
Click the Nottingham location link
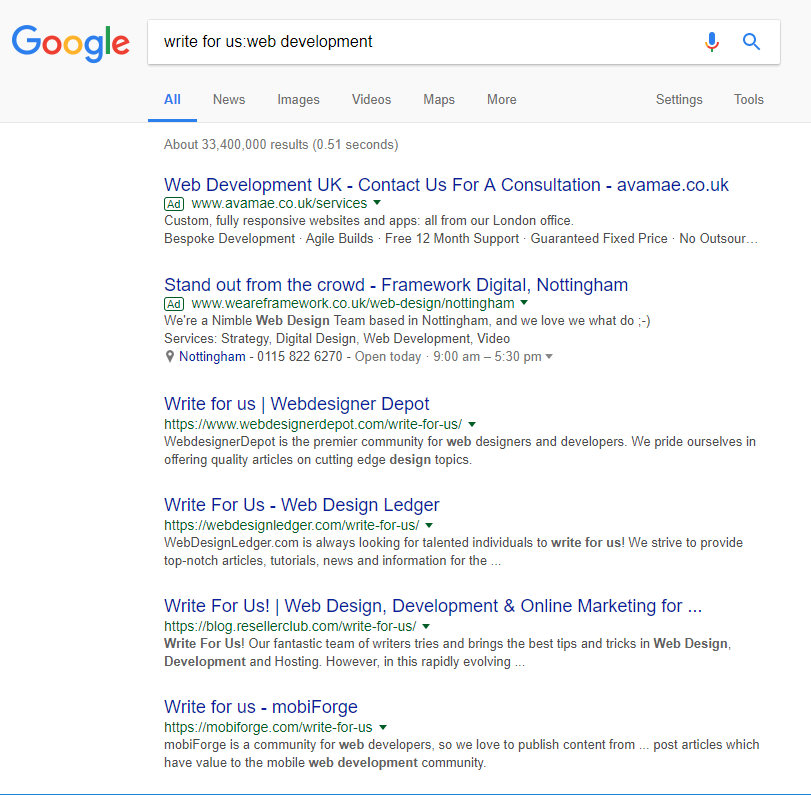pyautogui.click(x=212, y=356)
